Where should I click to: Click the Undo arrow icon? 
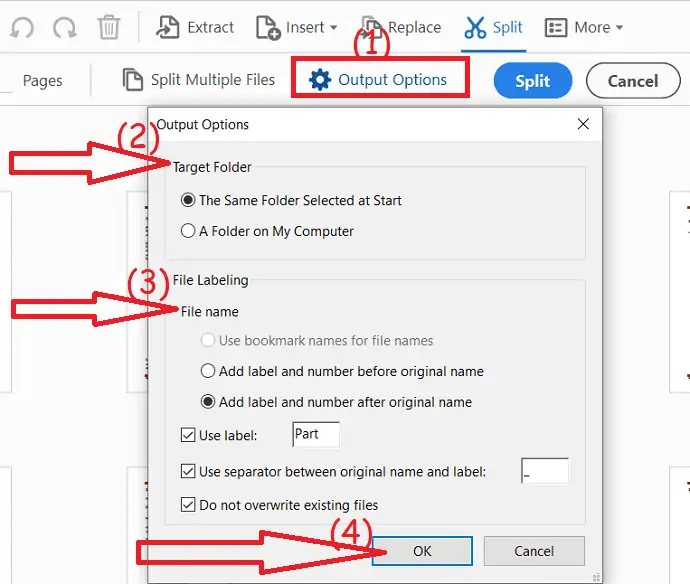[x=21, y=27]
